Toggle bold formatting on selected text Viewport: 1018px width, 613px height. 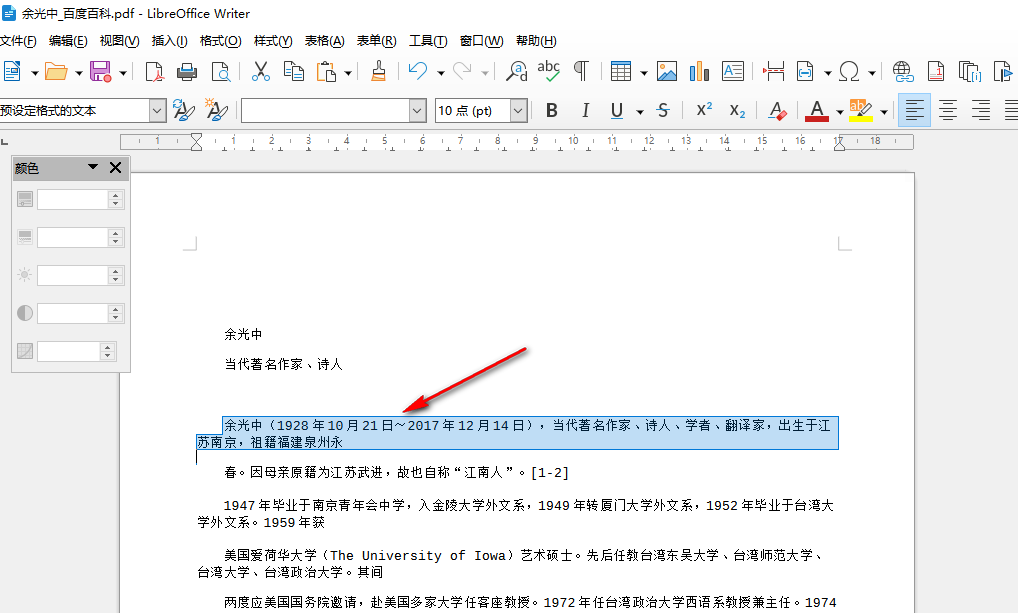tap(551, 110)
